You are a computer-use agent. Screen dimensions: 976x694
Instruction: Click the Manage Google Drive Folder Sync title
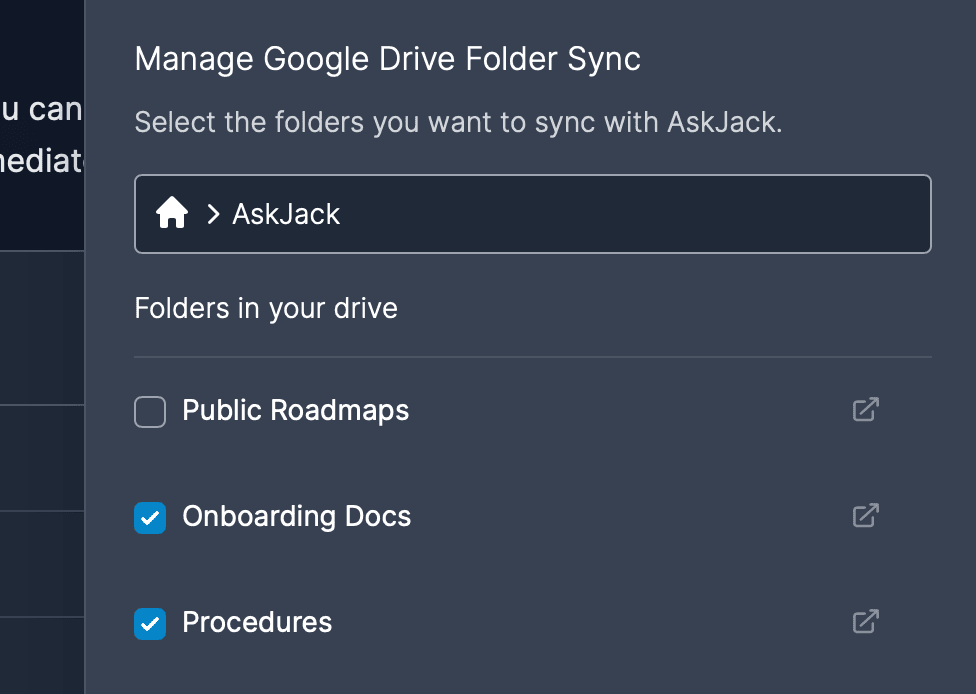(x=387, y=60)
